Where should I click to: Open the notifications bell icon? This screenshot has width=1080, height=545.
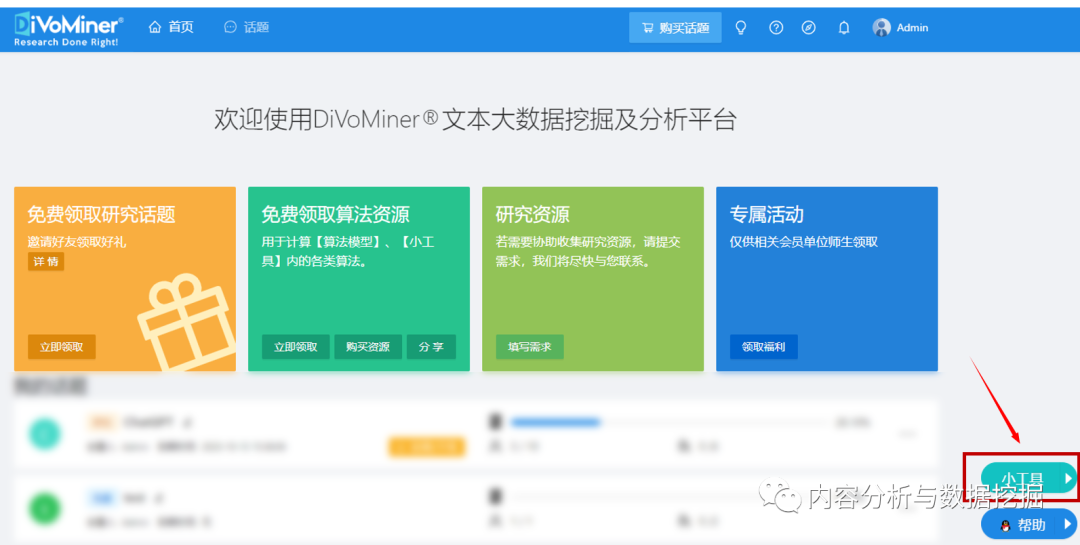(x=844, y=28)
